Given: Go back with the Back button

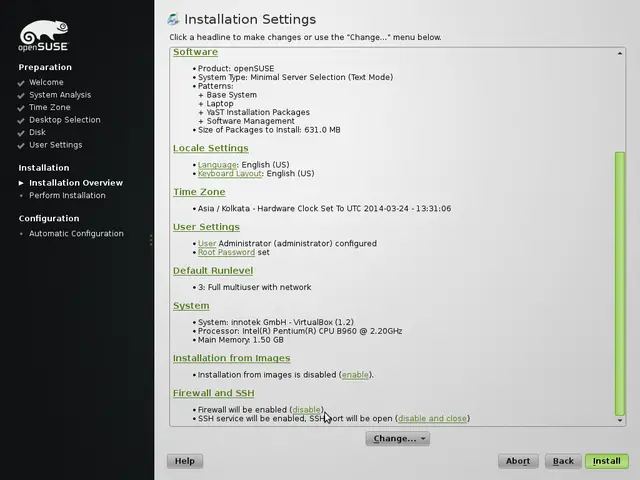Looking at the screenshot, I should tap(563, 461).
